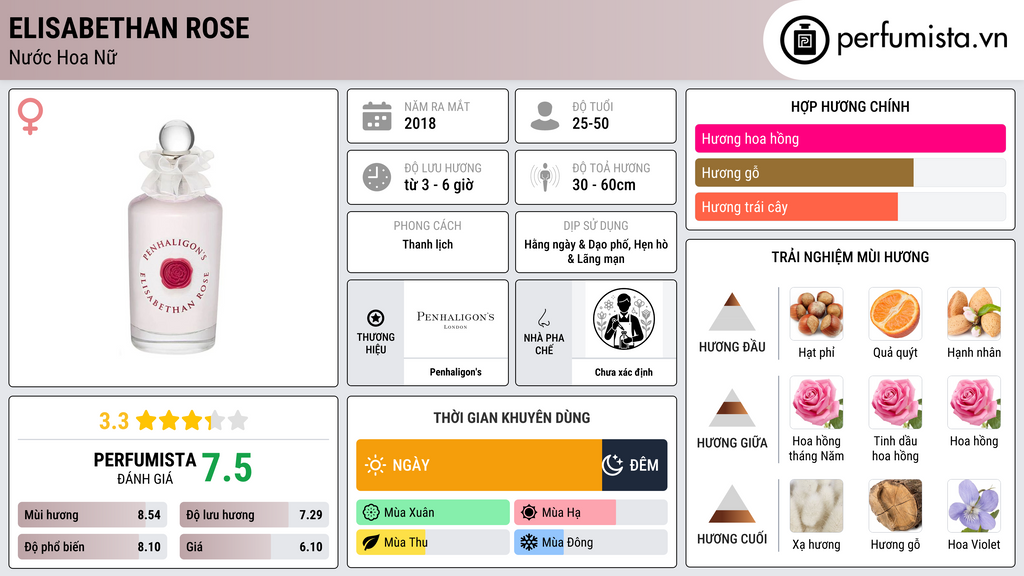Click the middle-note pyramid icon Hương giữa

[x=732, y=408]
